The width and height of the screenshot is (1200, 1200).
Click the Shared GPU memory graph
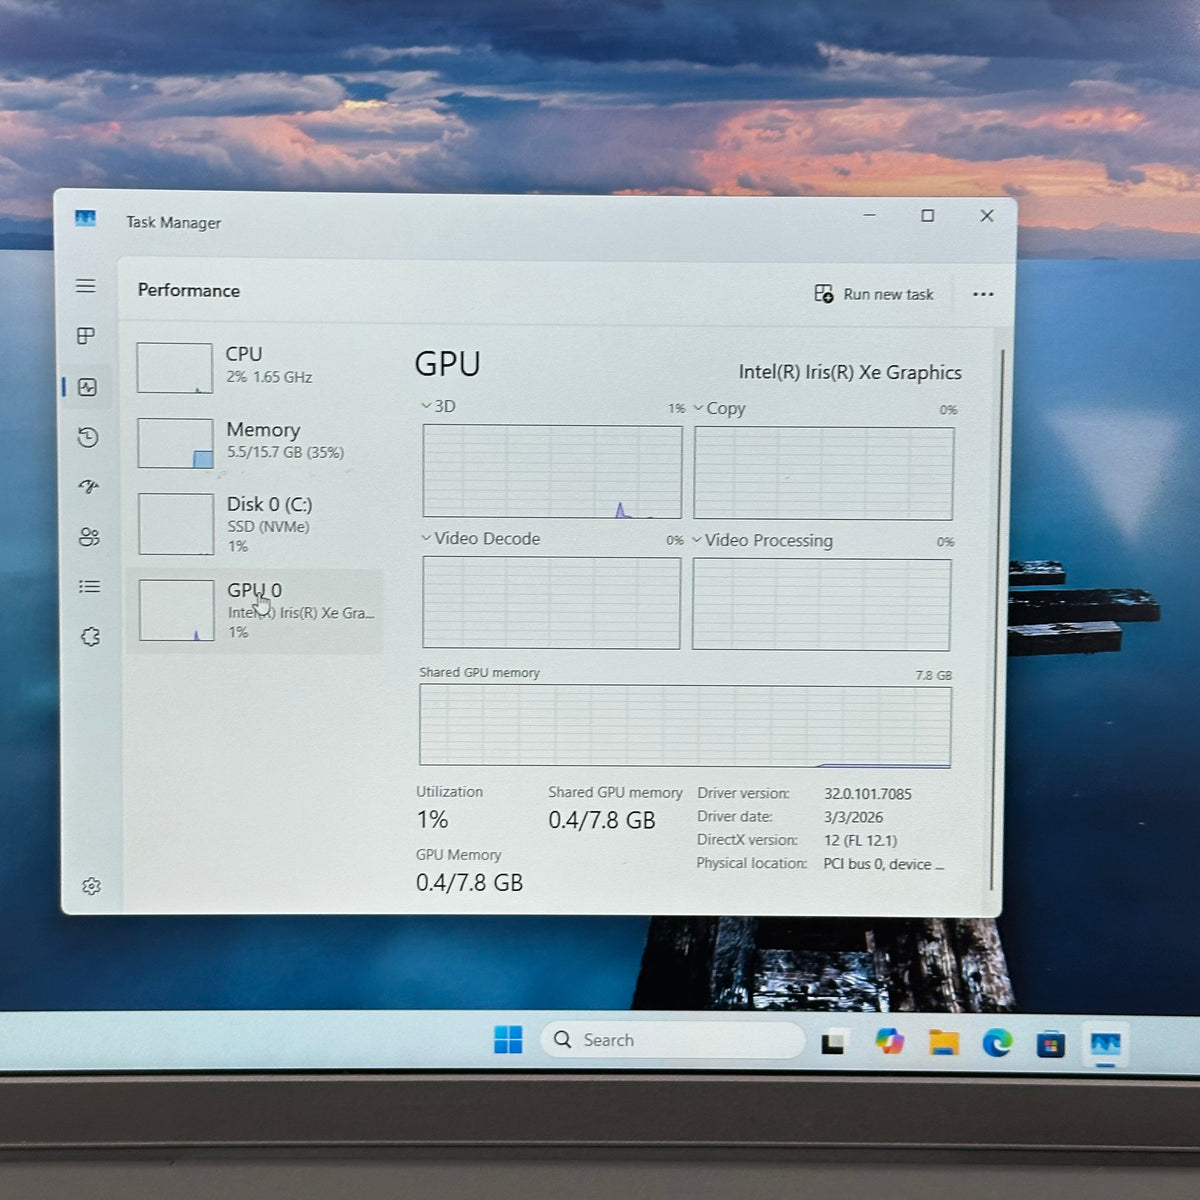[685, 726]
